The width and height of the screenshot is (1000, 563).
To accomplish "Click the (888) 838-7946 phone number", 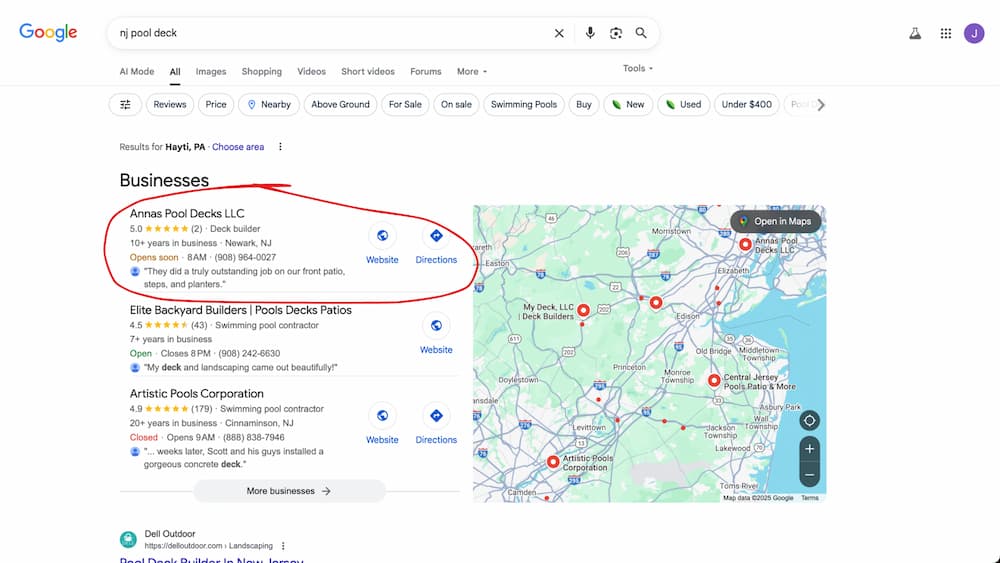I will 253,437.
